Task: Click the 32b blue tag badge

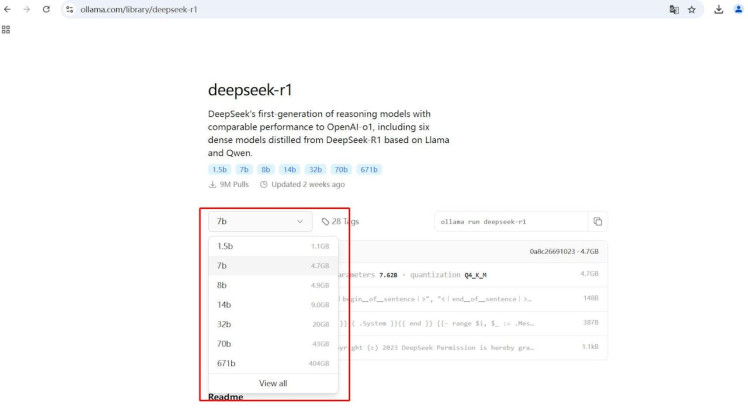Action: pos(315,170)
